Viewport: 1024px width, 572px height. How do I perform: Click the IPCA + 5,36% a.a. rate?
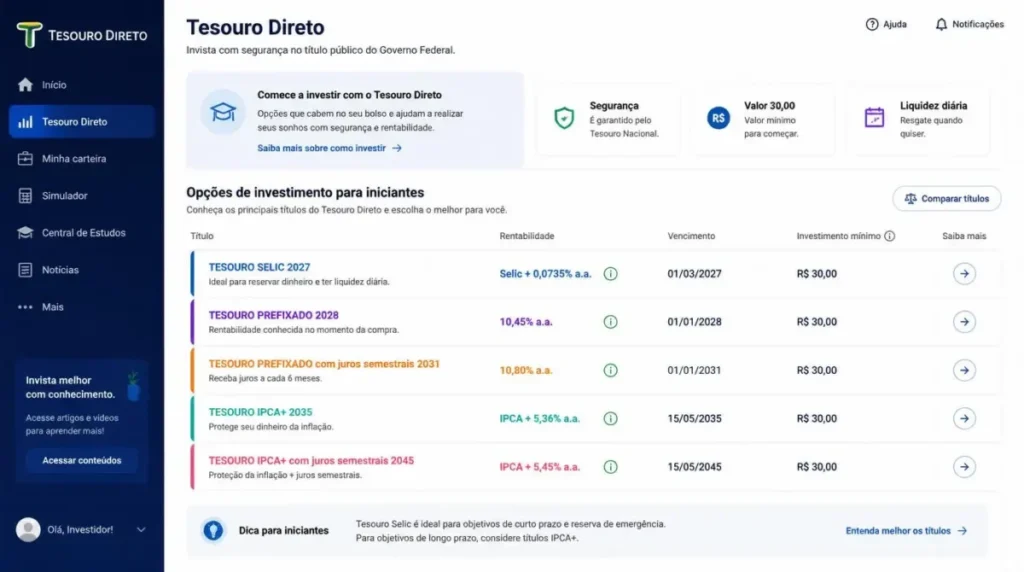point(539,419)
